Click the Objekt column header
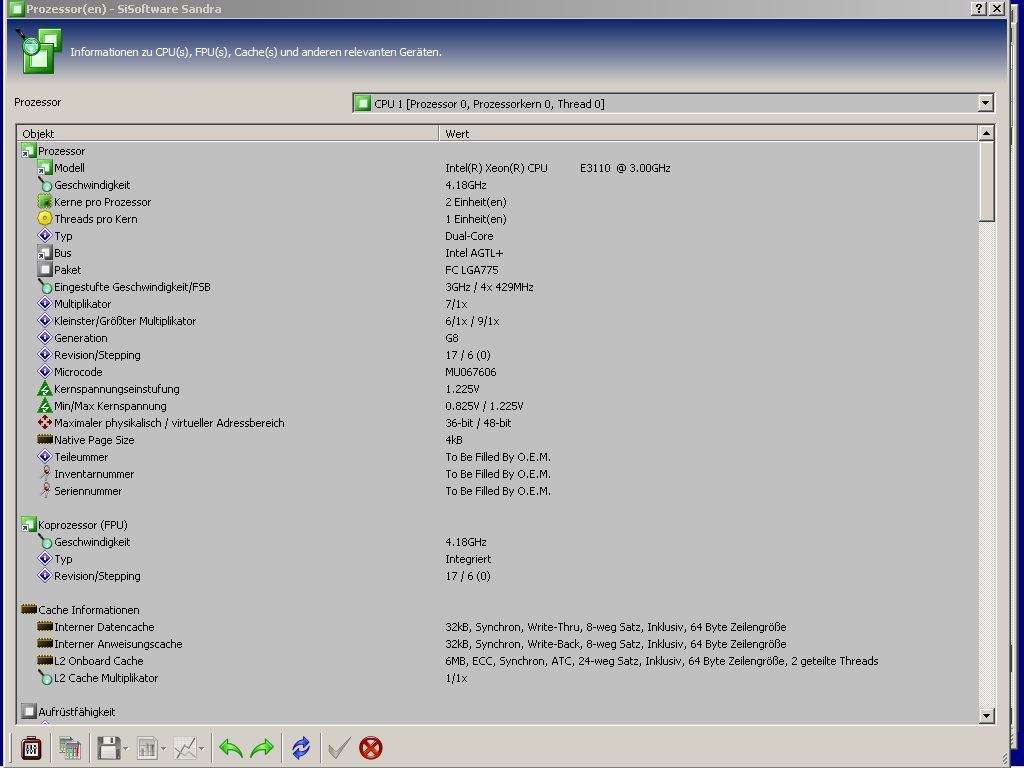The width and height of the screenshot is (1024, 768). click(x=228, y=133)
